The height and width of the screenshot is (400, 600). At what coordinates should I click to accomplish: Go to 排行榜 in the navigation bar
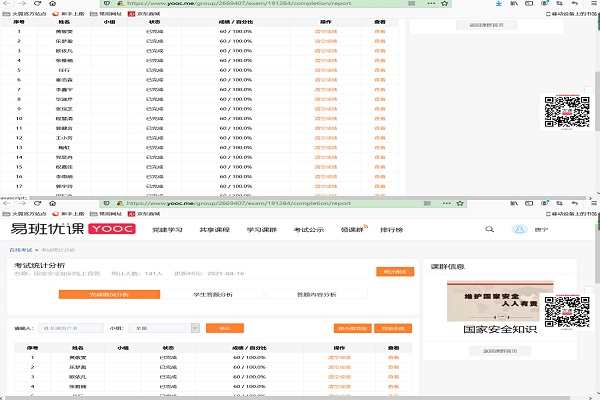click(393, 229)
